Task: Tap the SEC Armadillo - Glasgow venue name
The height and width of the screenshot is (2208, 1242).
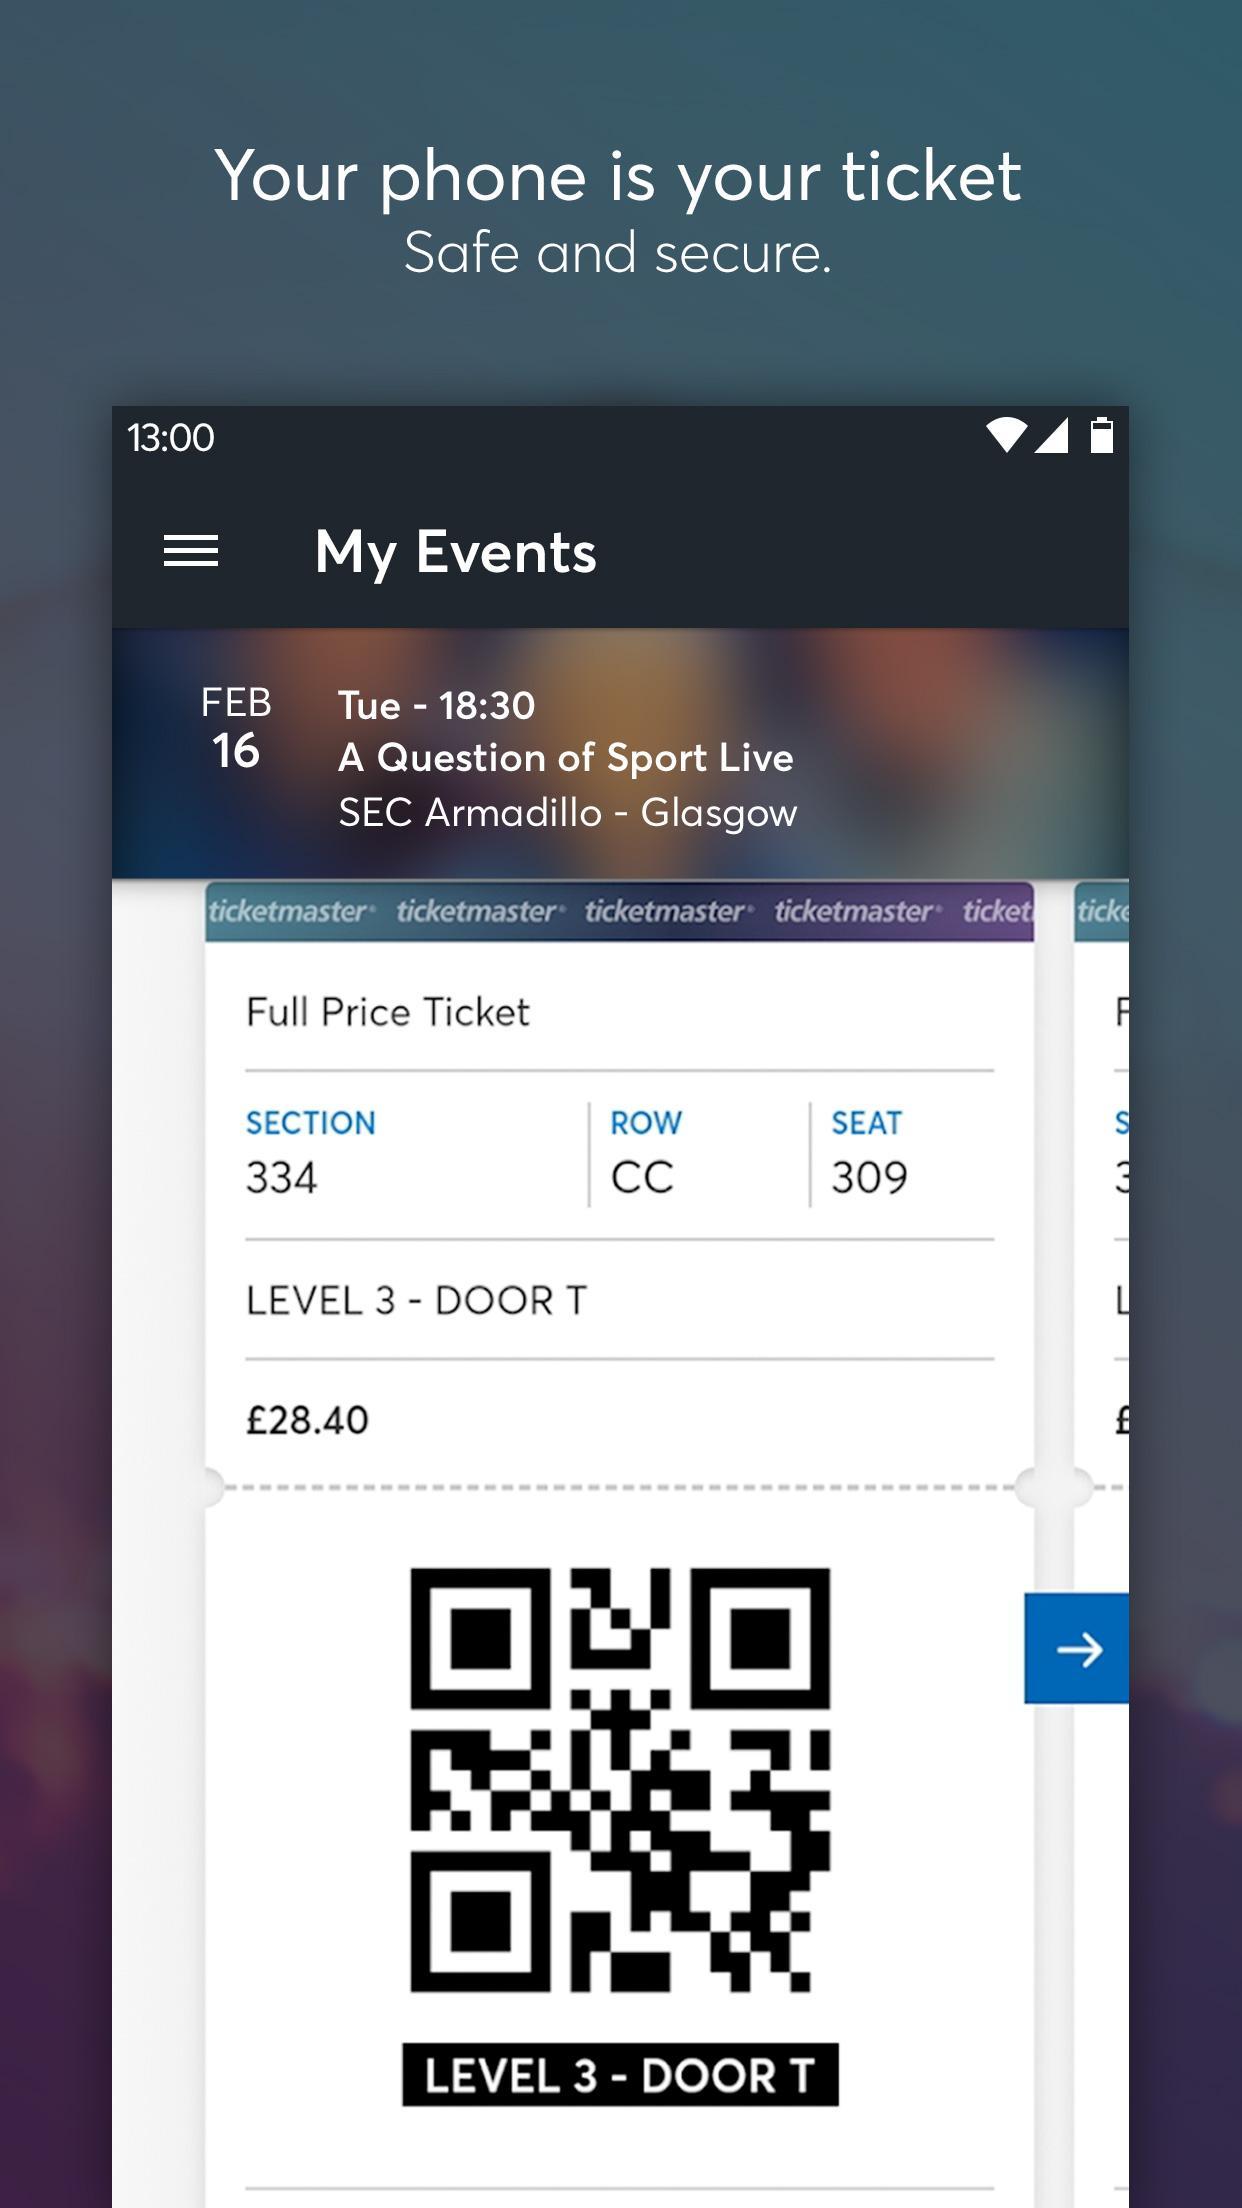Action: [x=568, y=813]
